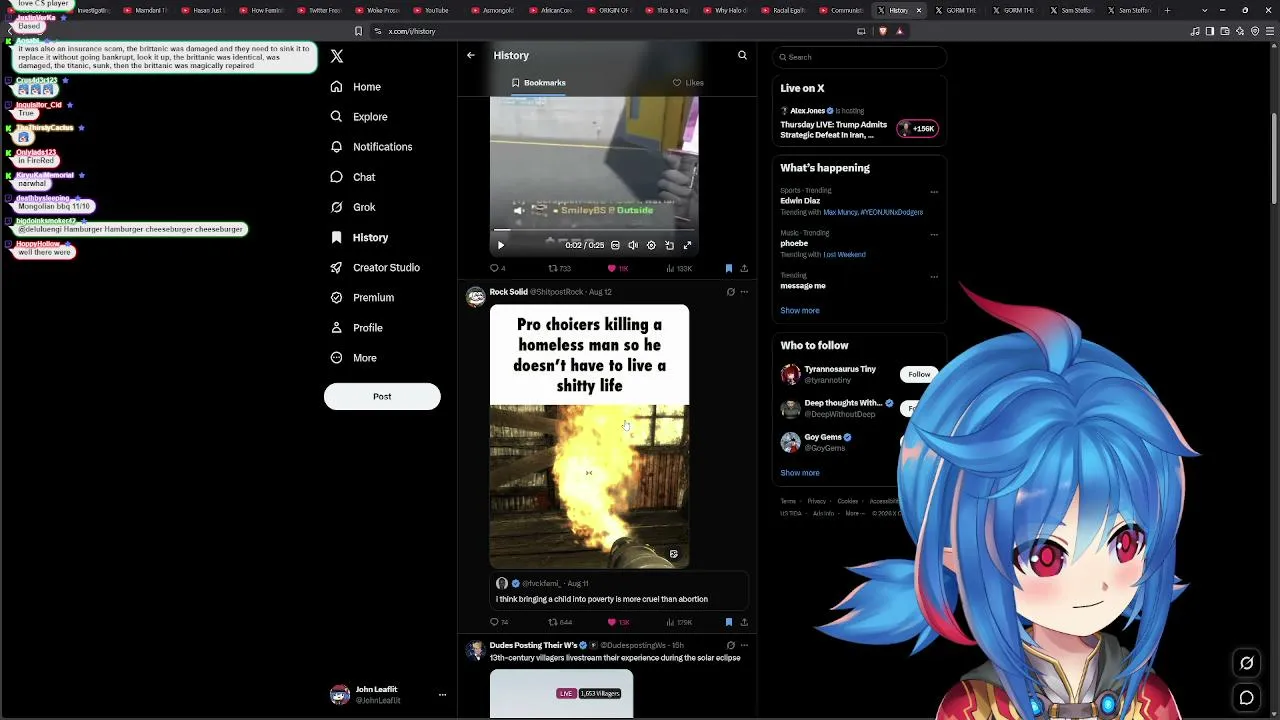
Task: Open more menu on Dudes Posting Their W's post
Action: pyautogui.click(x=744, y=646)
